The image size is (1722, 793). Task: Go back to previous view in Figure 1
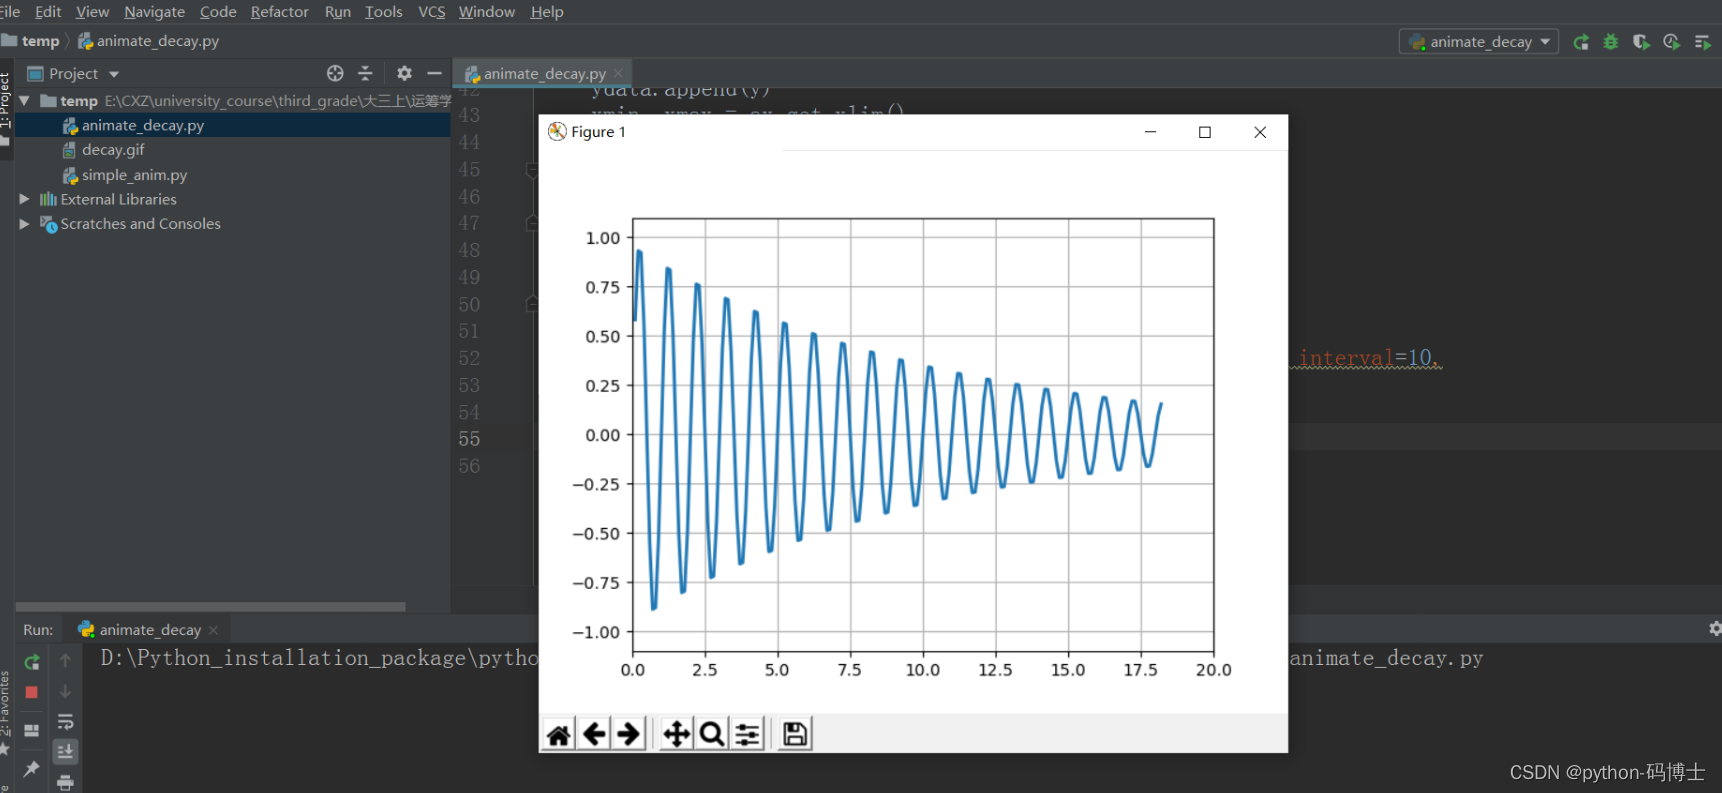pyautogui.click(x=594, y=735)
